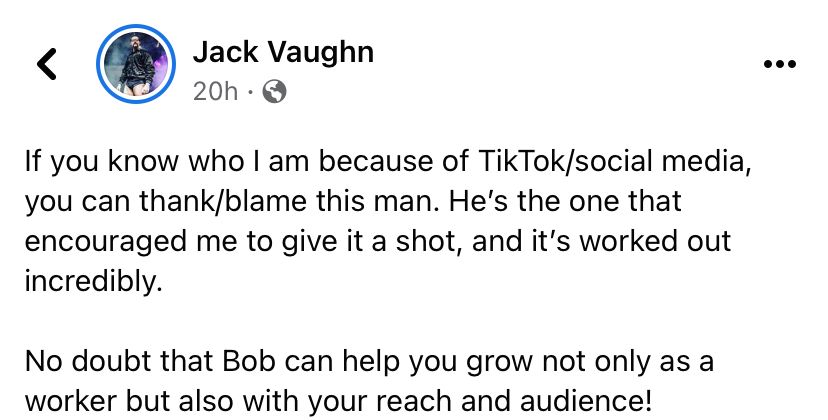The image size is (828, 420).
Task: Open Jack Vaughn's profile picture
Action: 136,64
